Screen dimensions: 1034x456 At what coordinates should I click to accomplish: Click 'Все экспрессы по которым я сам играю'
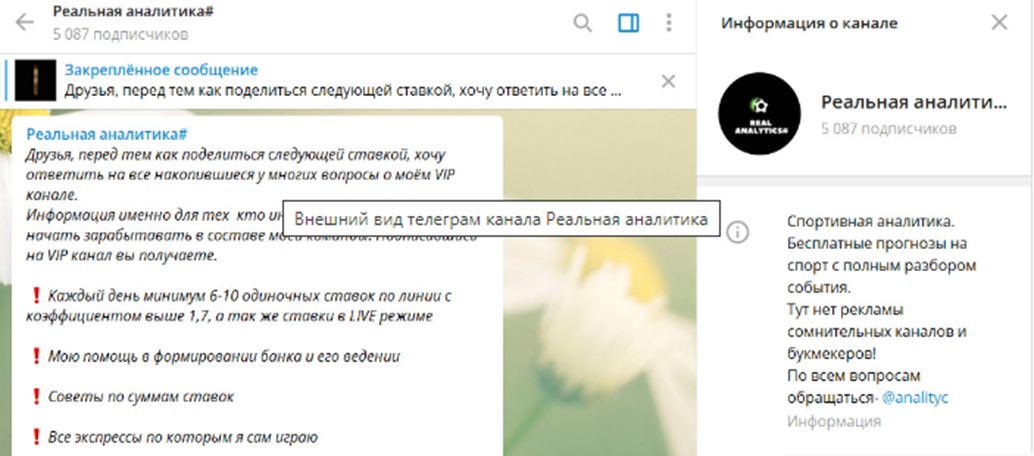(183, 437)
